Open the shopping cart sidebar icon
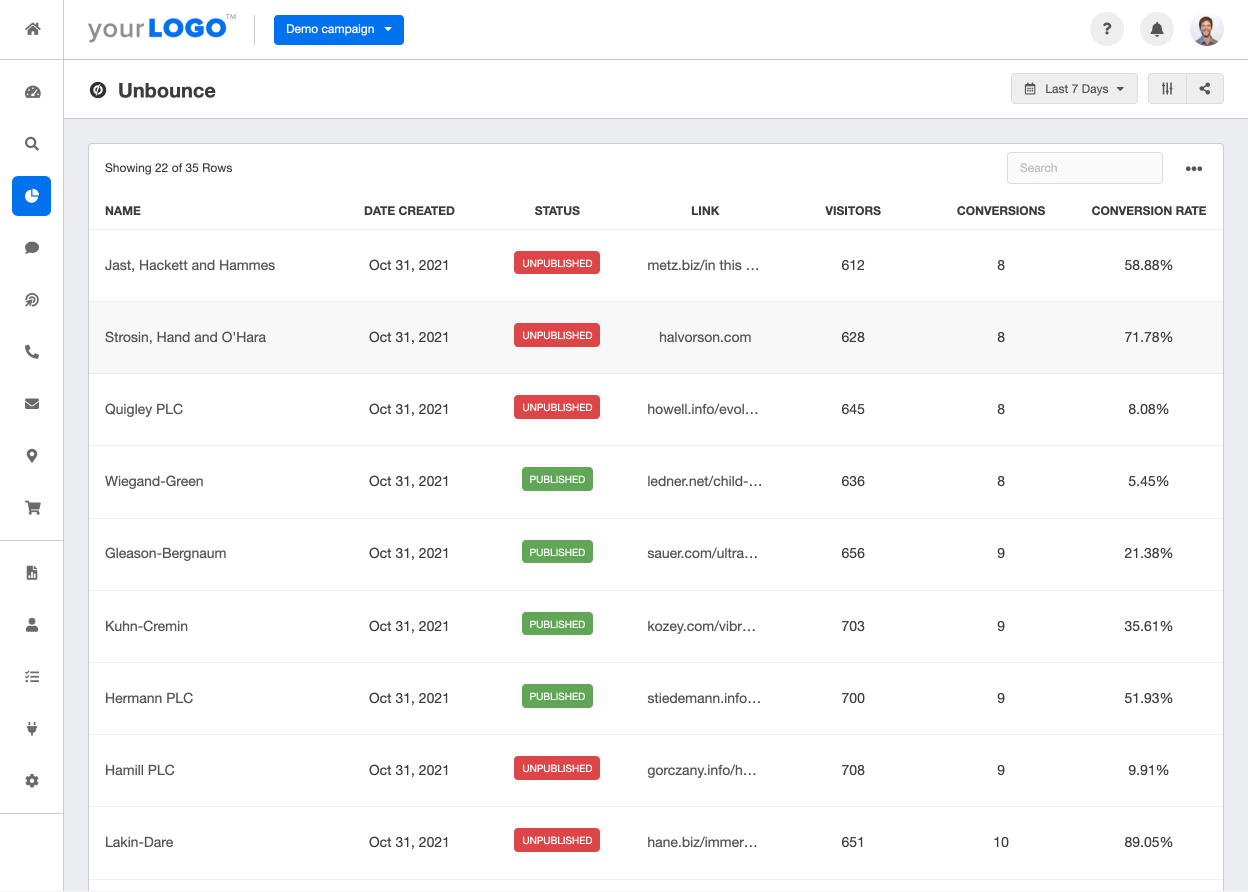 tap(32, 508)
